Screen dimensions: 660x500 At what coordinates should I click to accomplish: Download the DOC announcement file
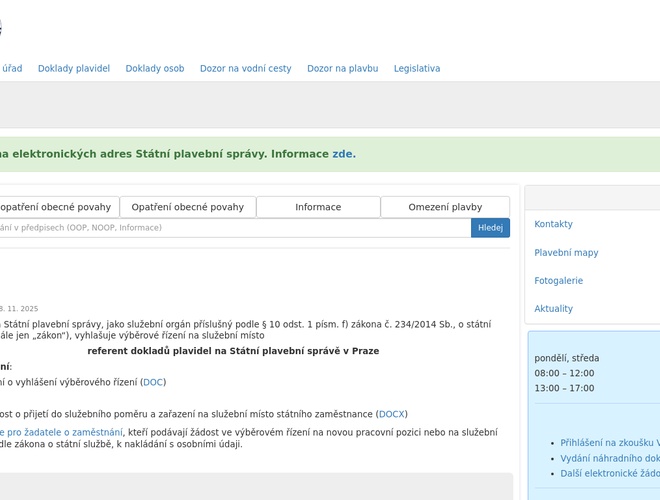153,382
